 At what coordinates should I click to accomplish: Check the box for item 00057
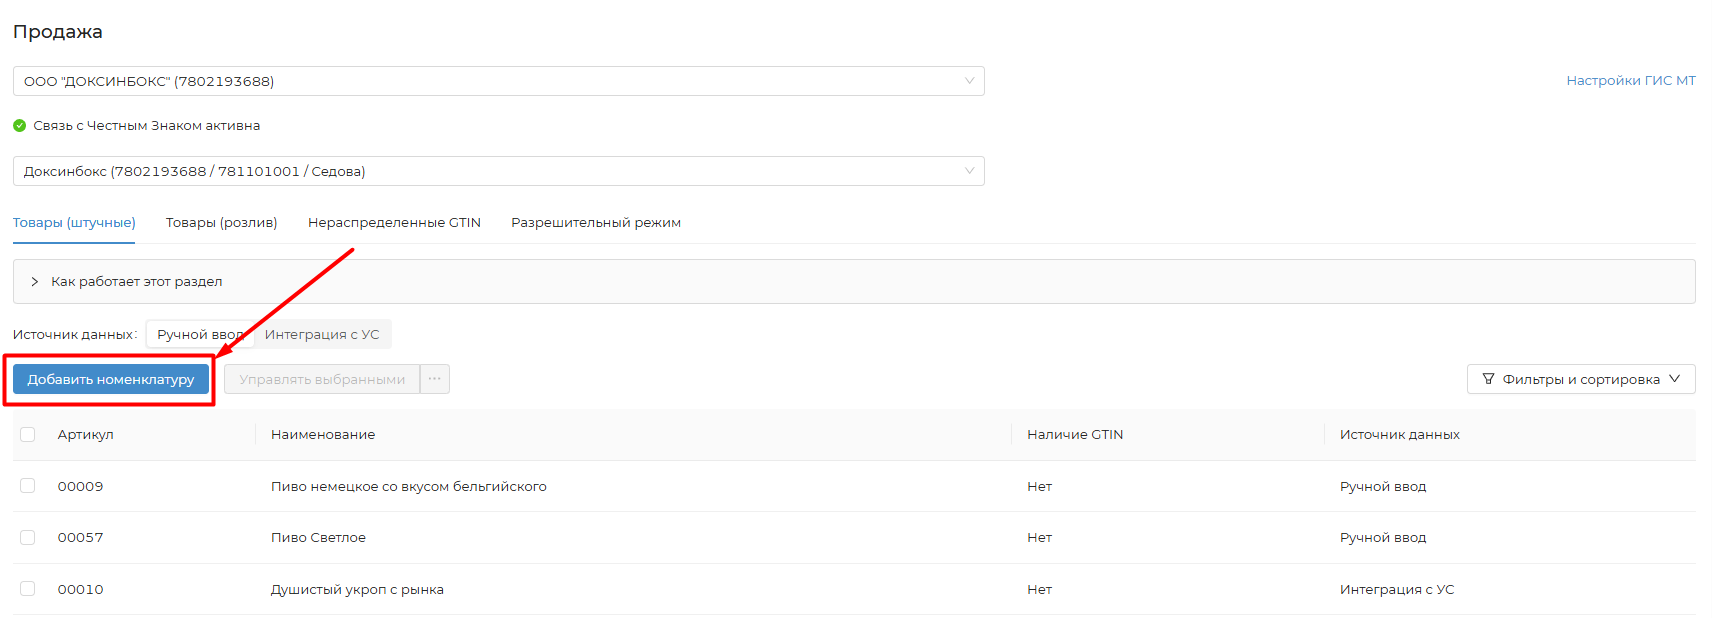(x=28, y=537)
